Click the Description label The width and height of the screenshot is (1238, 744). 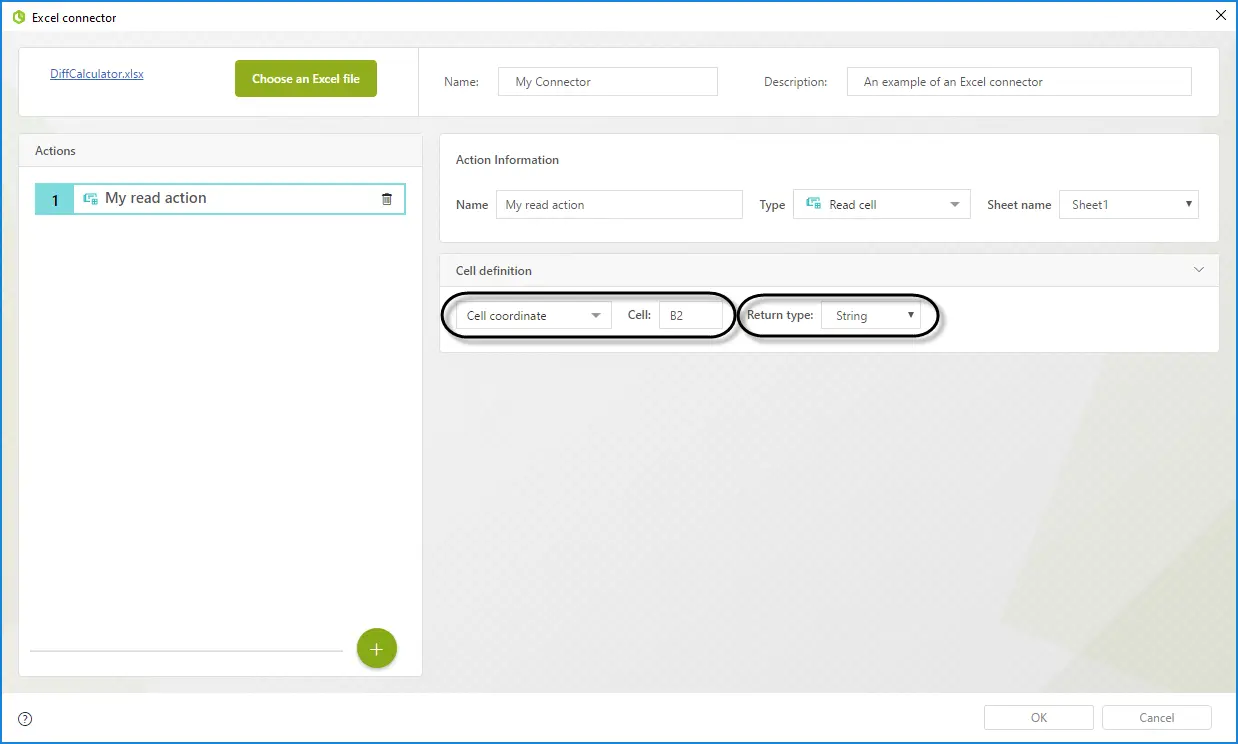pos(796,82)
